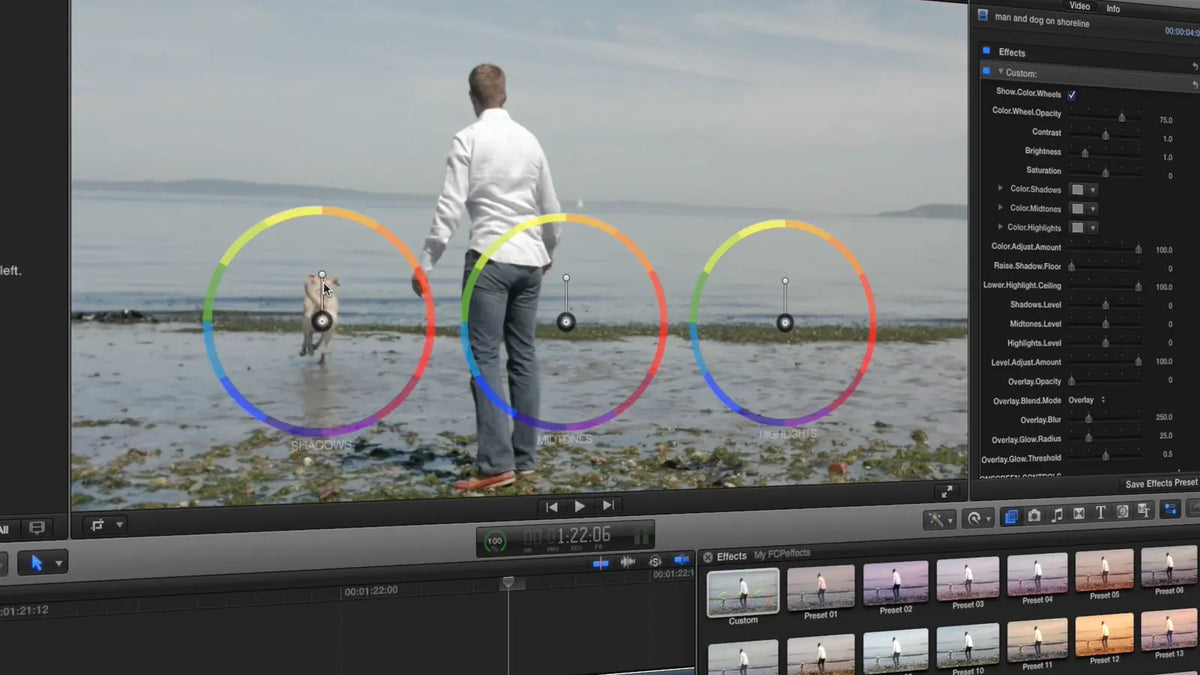Toggle the solo S icon
This screenshot has width=1200, height=675.
point(655,561)
